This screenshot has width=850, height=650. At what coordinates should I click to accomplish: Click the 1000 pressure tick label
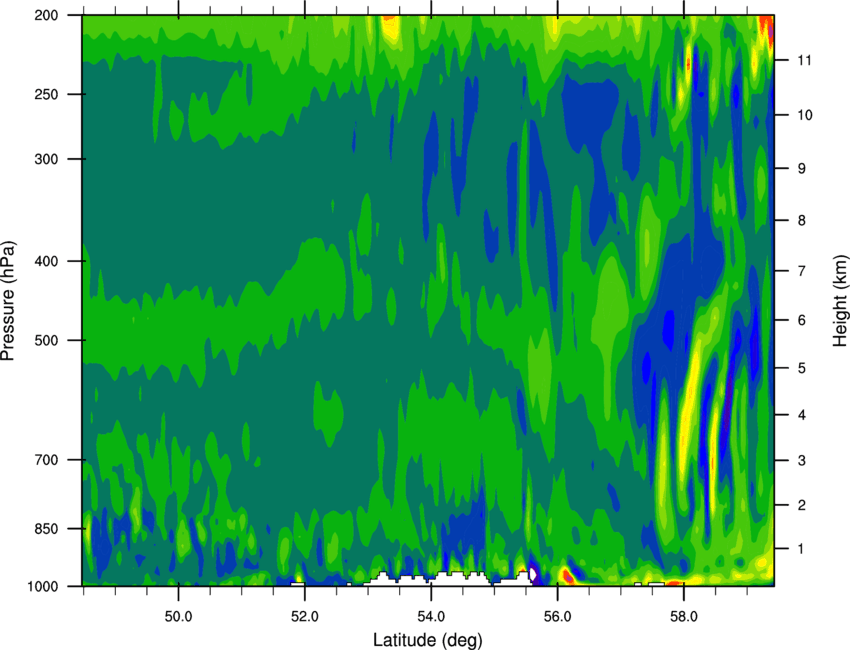click(43, 587)
